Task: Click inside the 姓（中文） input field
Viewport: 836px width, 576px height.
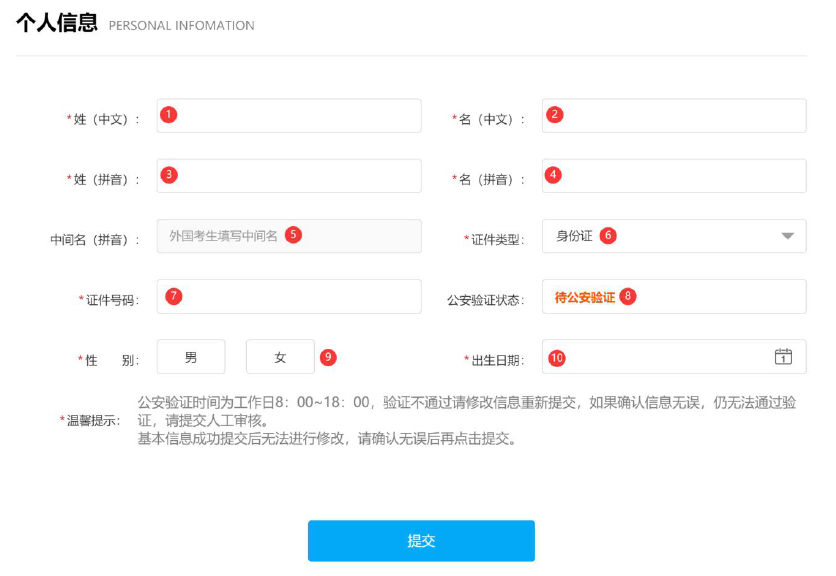Action: click(288, 114)
